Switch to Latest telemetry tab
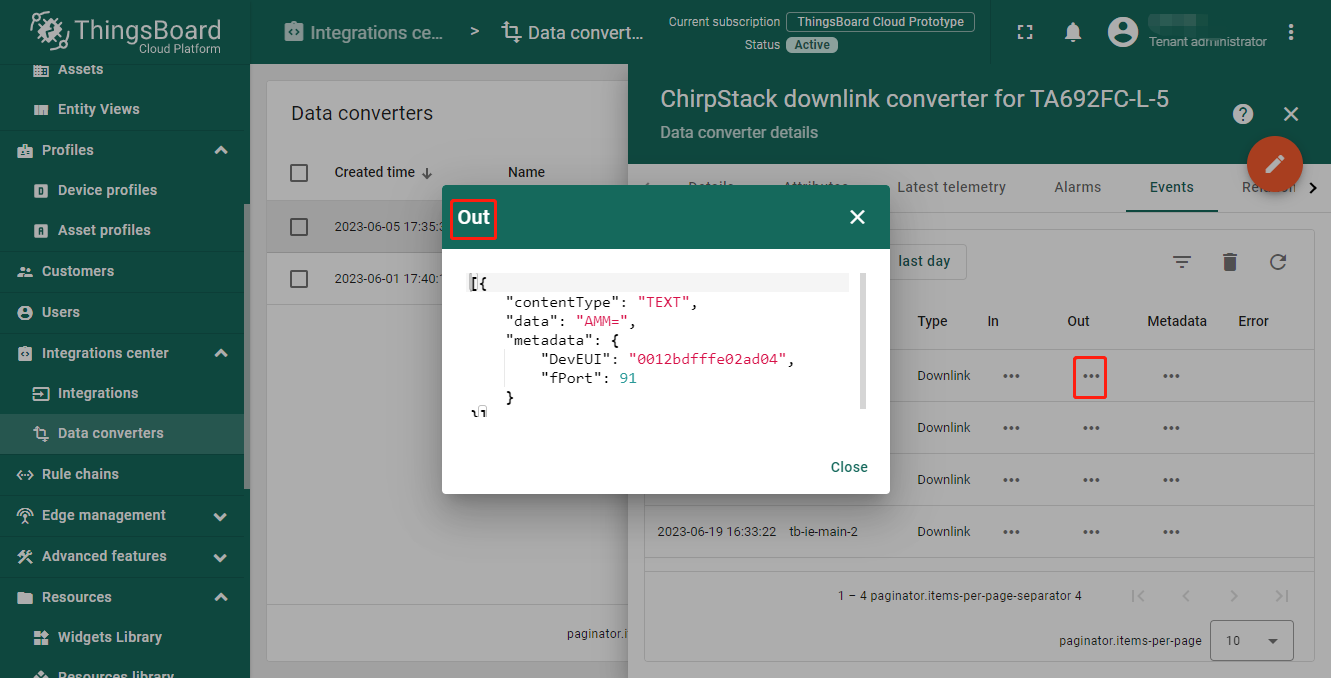This screenshot has width=1331, height=678. tap(951, 187)
